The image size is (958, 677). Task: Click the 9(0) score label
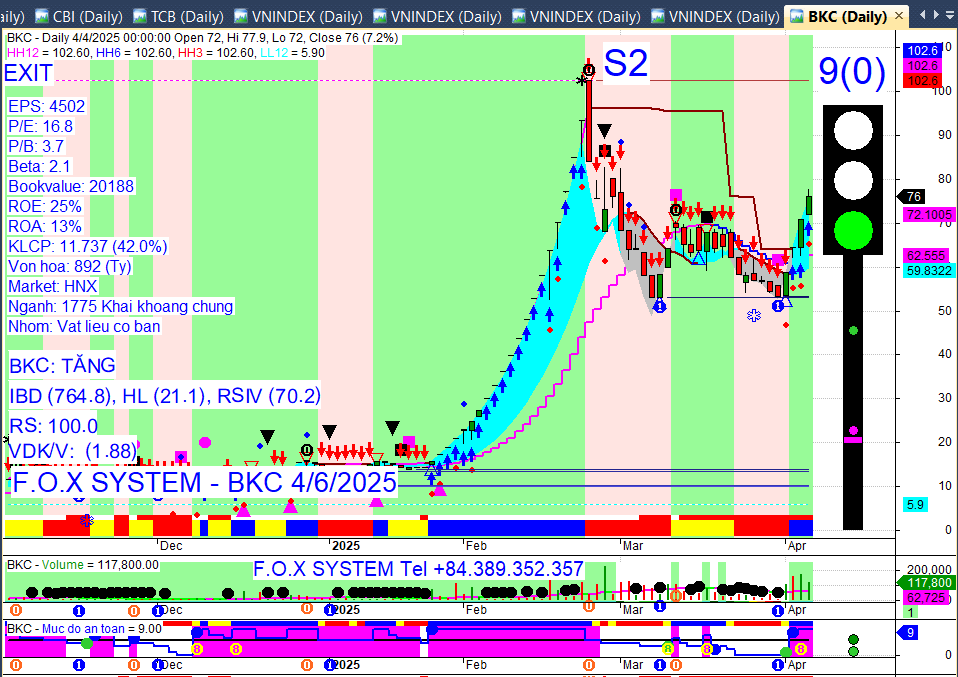(852, 71)
